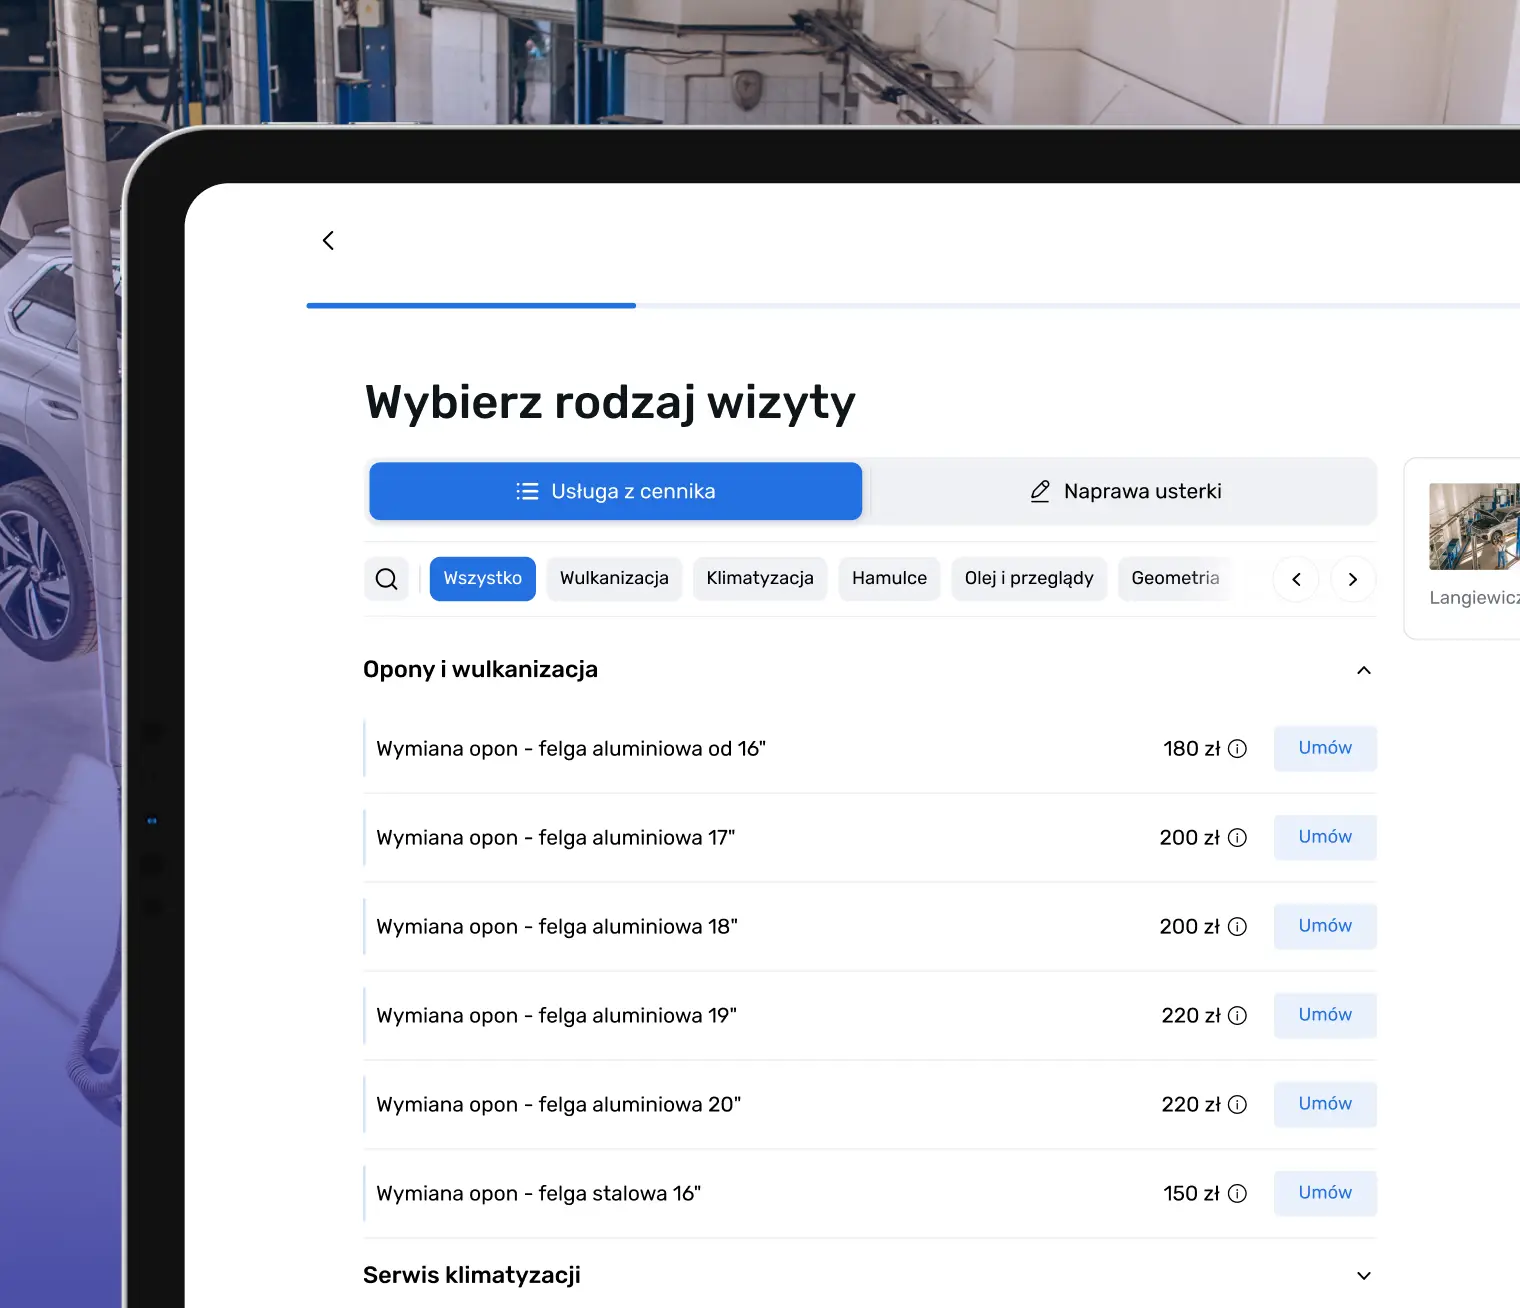Image resolution: width=1520 pixels, height=1308 pixels.
Task: Select the Wulkanizacja filter chip
Action: [x=614, y=578]
